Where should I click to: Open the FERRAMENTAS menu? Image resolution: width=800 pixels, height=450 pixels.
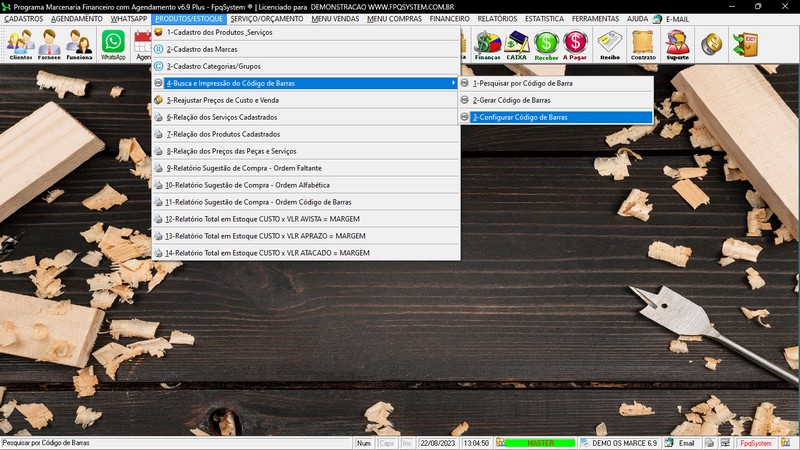point(595,19)
